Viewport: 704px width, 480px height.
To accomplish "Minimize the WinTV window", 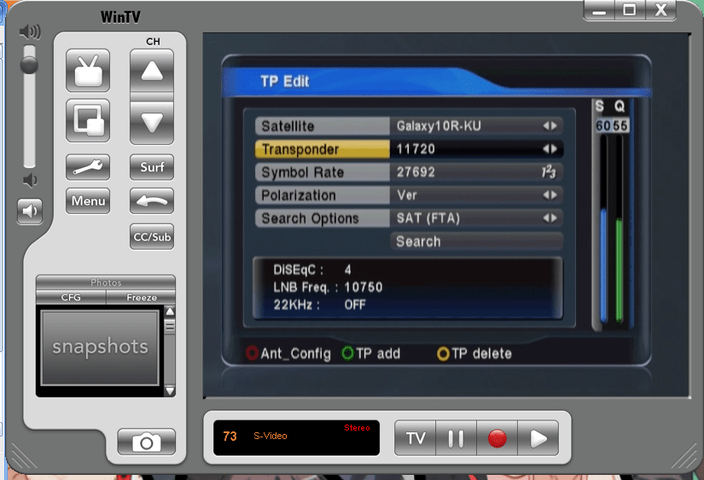I will [599, 10].
